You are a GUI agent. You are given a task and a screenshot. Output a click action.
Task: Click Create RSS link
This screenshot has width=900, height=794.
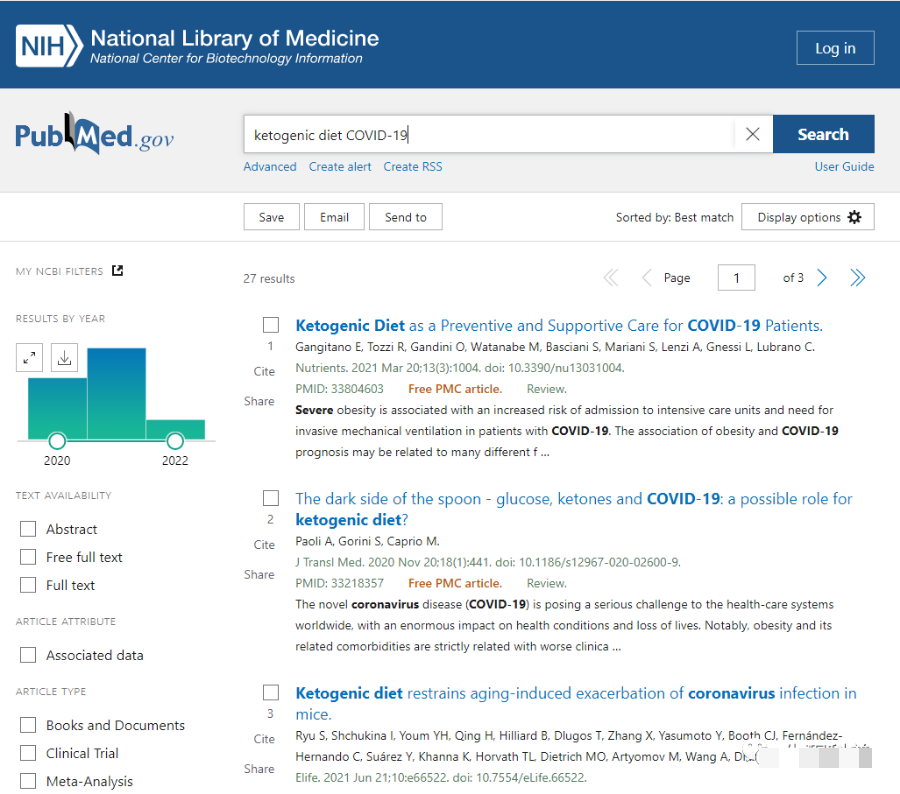[412, 167]
